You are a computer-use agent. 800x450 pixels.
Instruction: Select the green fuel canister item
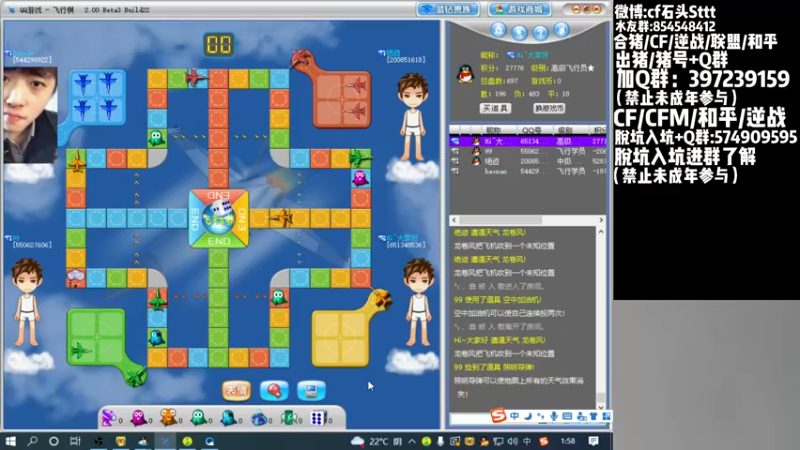click(289, 418)
